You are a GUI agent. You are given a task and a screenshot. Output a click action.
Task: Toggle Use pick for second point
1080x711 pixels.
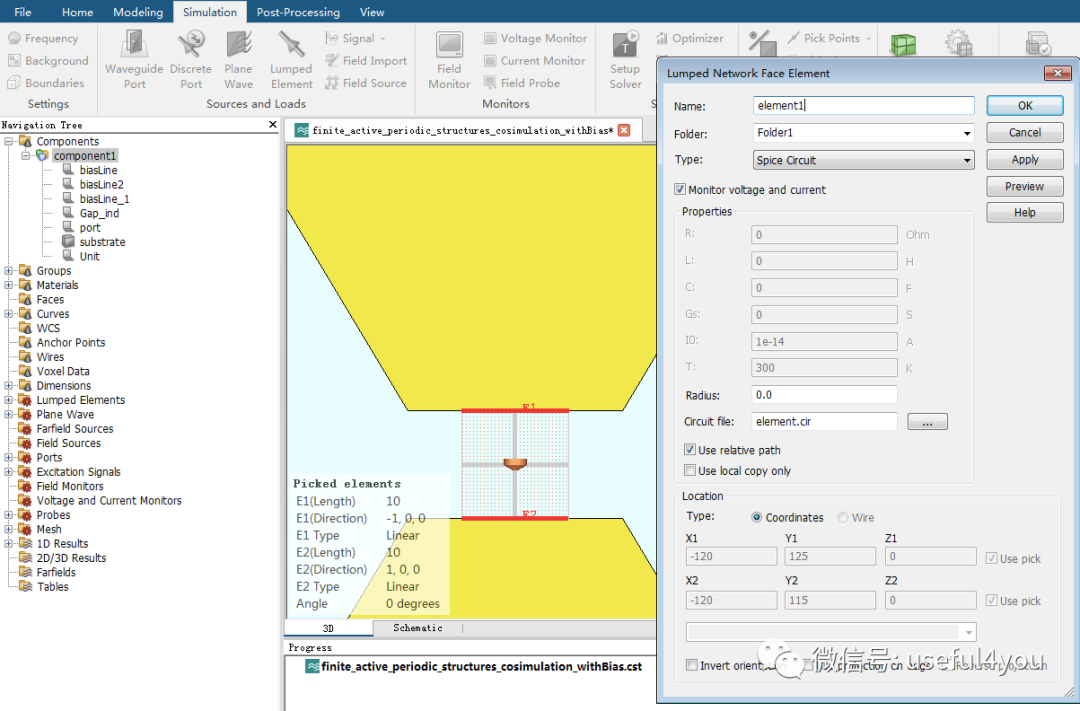(x=991, y=601)
